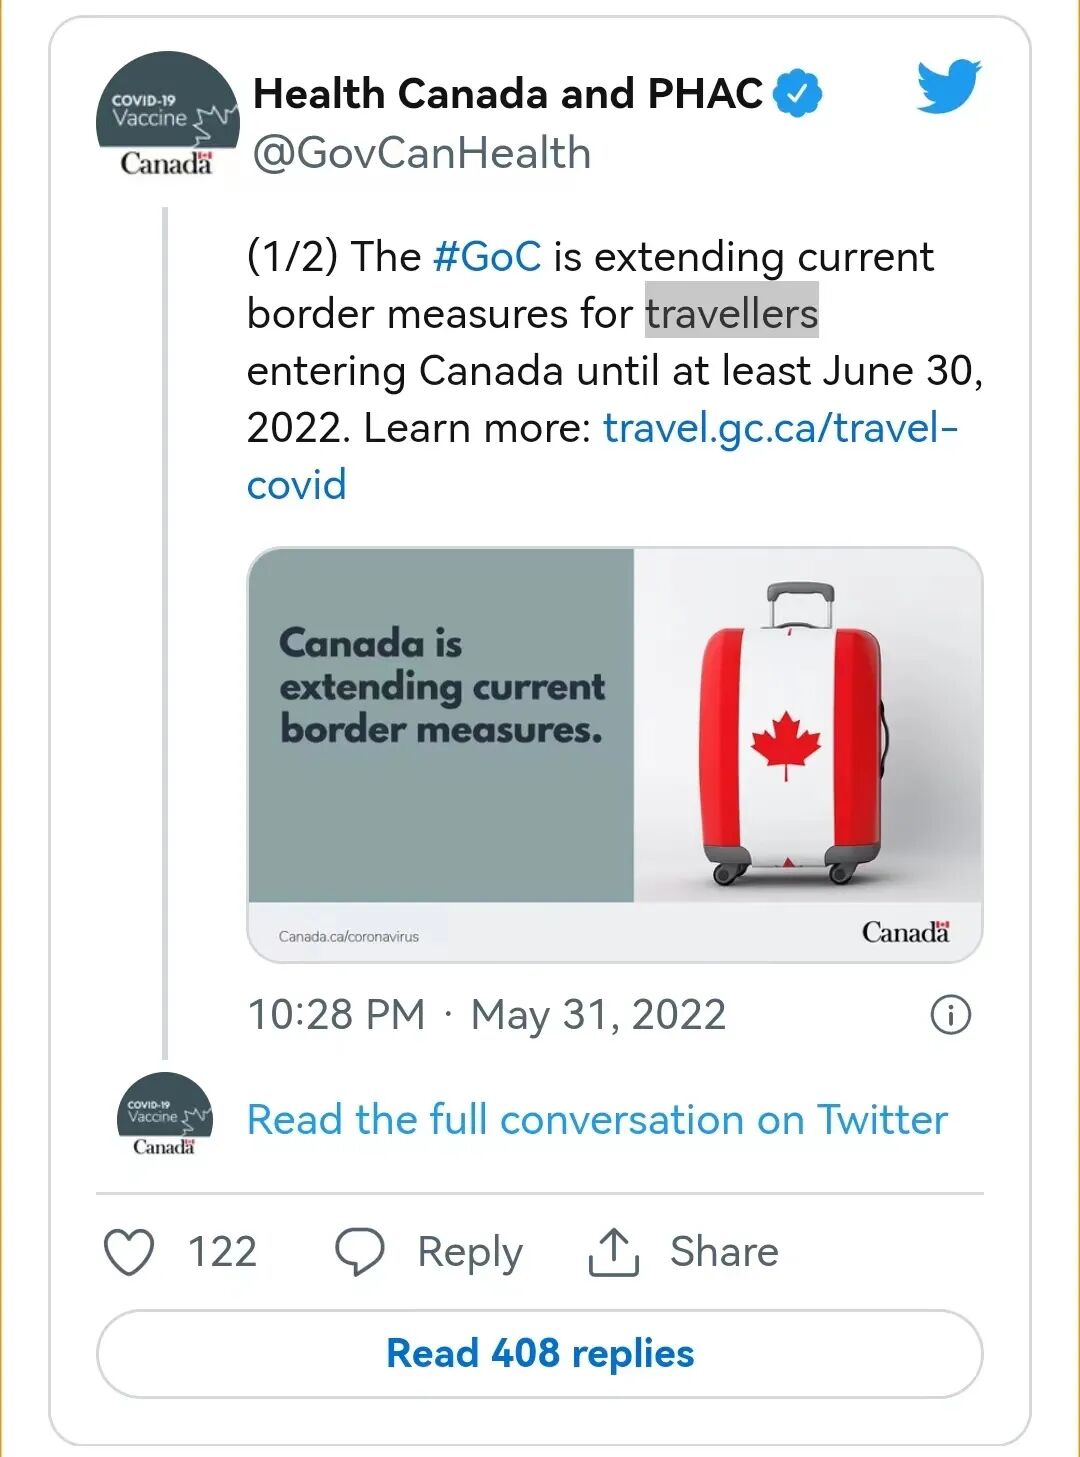This screenshot has height=1457, width=1080.
Task: Click the Share text label
Action: coord(724,1252)
